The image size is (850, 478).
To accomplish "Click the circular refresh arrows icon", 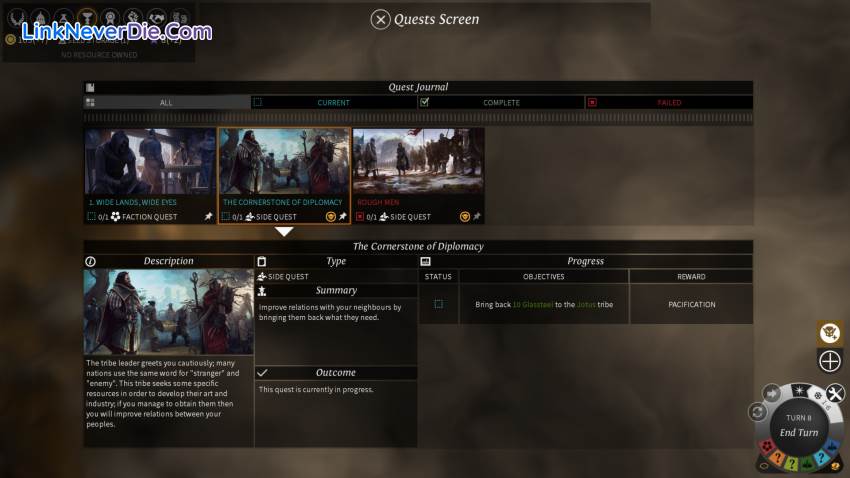I will tap(757, 412).
